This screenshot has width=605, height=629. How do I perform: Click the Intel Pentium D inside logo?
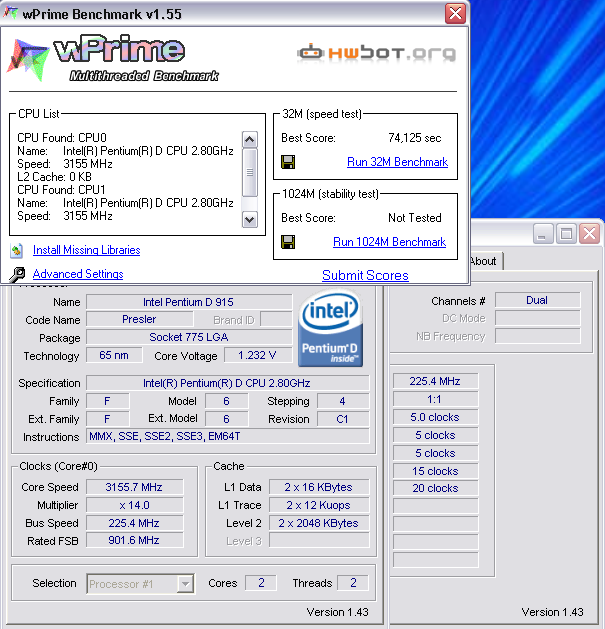(331, 328)
